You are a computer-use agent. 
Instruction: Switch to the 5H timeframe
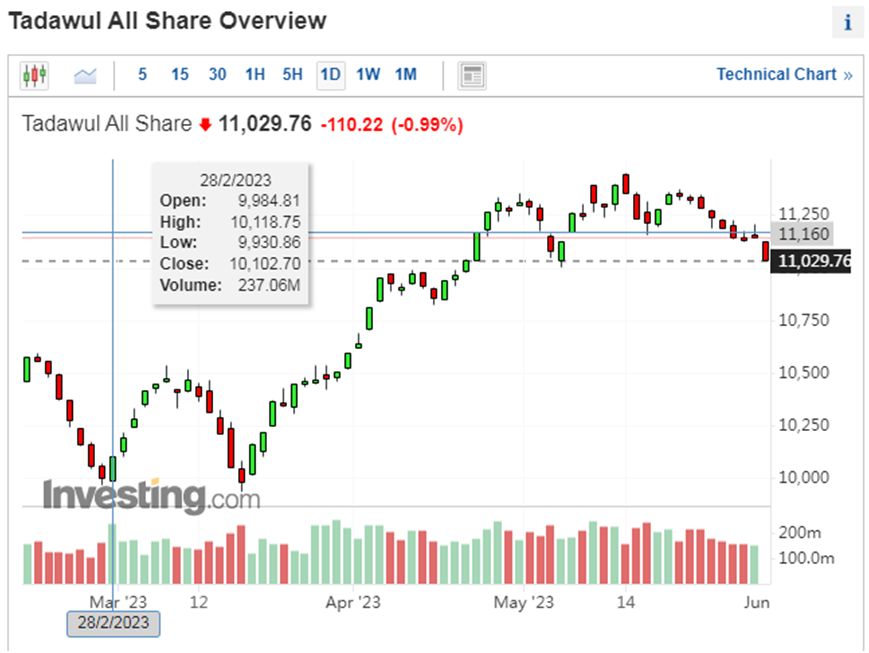[292, 74]
